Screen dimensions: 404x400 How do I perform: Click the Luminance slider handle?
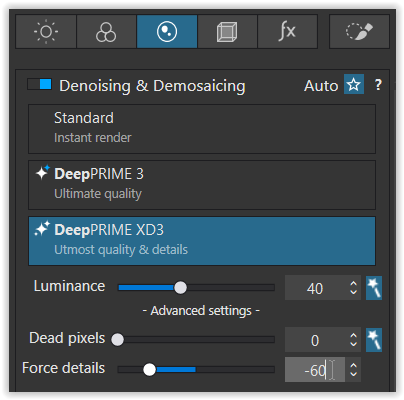(x=180, y=288)
